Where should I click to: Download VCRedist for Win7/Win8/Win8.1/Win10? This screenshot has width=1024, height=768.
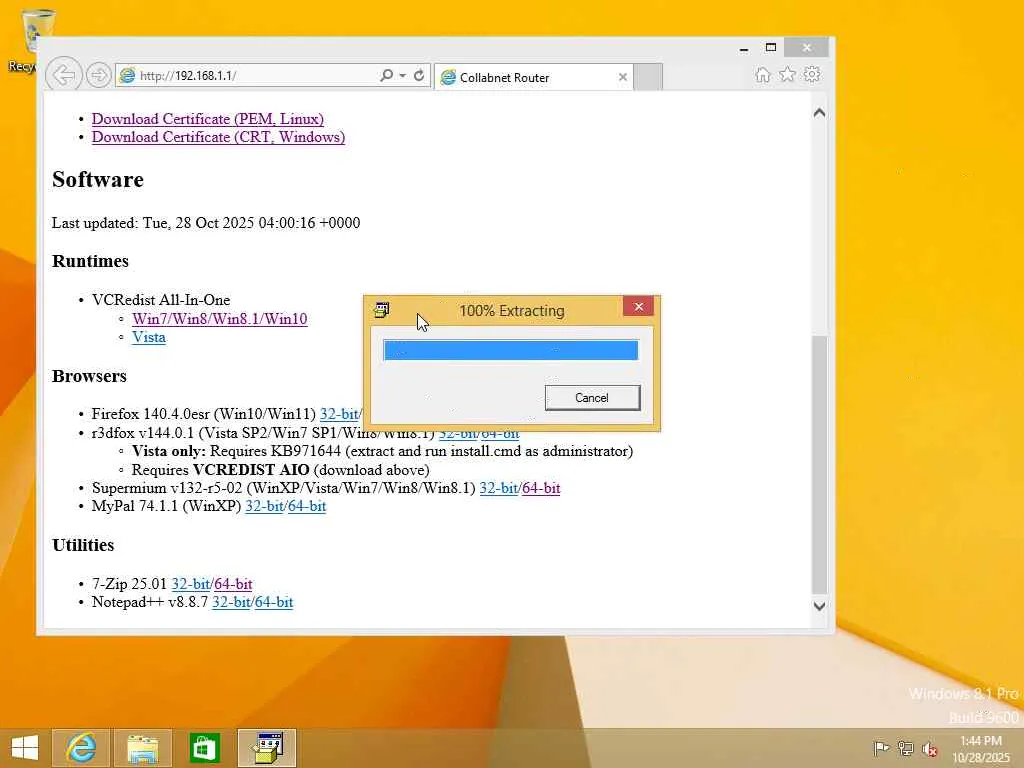pyautogui.click(x=219, y=319)
